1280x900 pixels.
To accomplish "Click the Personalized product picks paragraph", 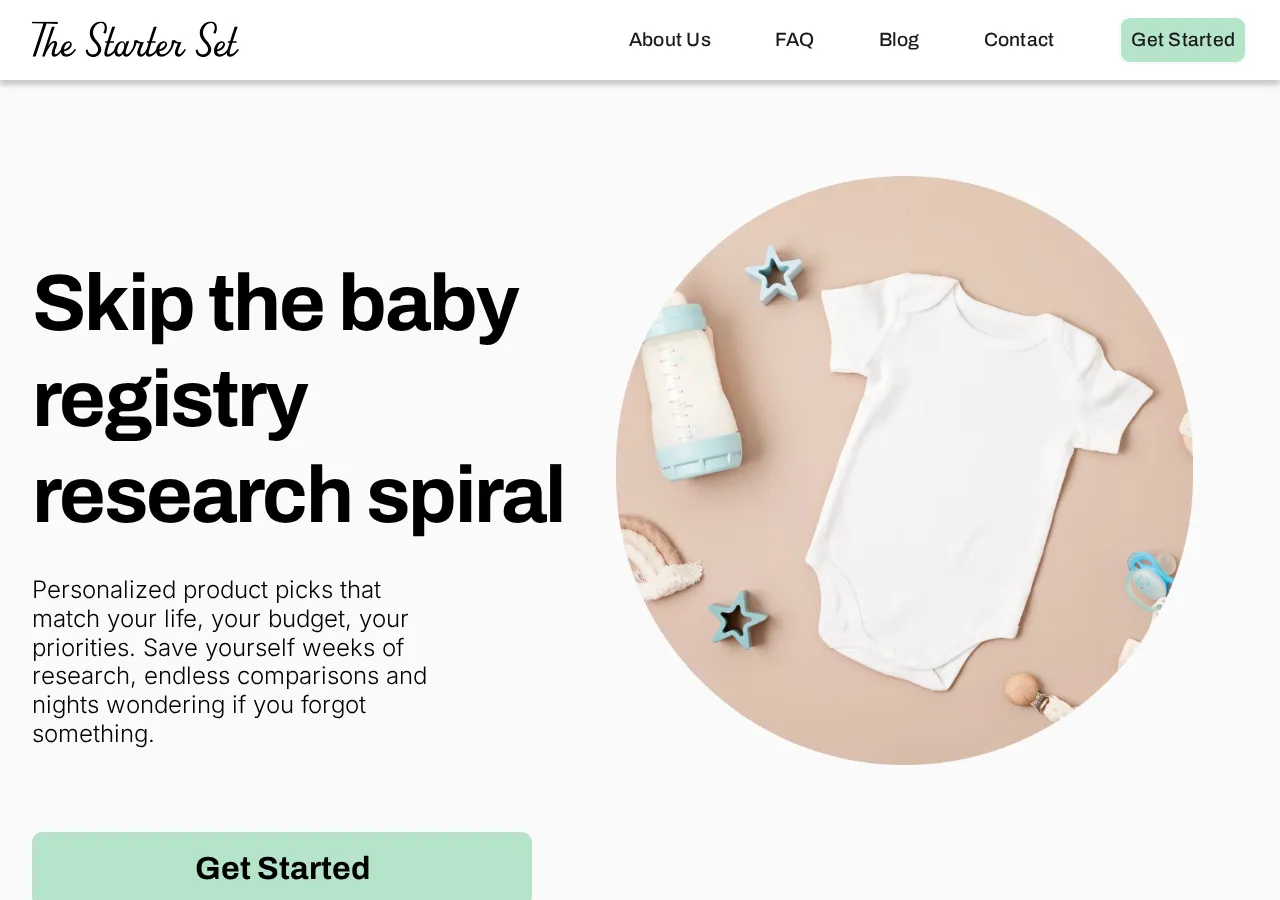I will tap(230, 661).
